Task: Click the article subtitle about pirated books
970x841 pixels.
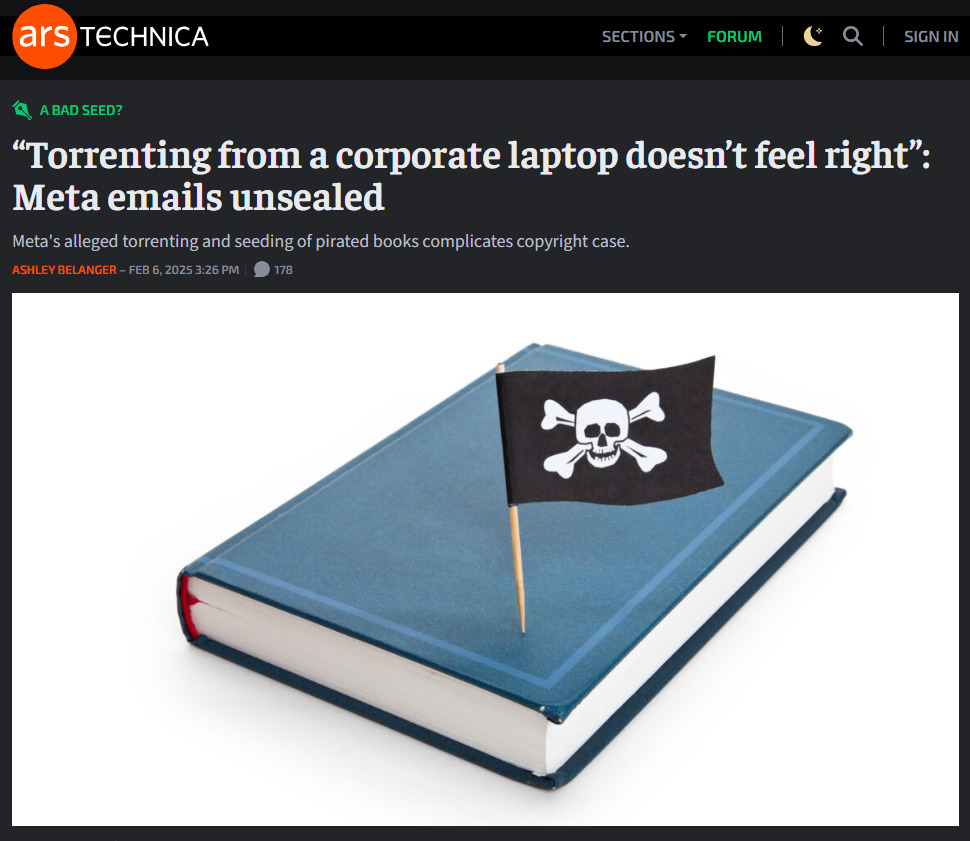Action: coord(320,241)
